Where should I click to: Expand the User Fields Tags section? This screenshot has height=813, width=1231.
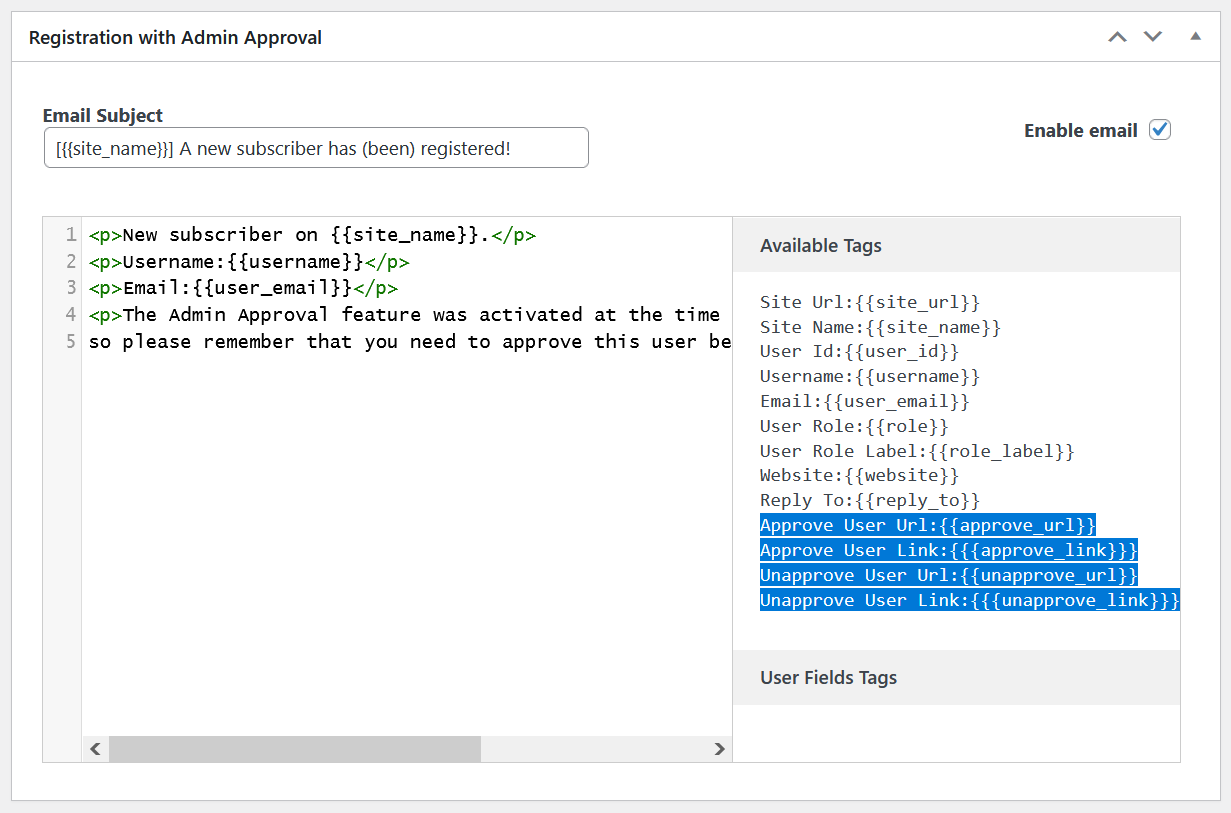point(828,678)
